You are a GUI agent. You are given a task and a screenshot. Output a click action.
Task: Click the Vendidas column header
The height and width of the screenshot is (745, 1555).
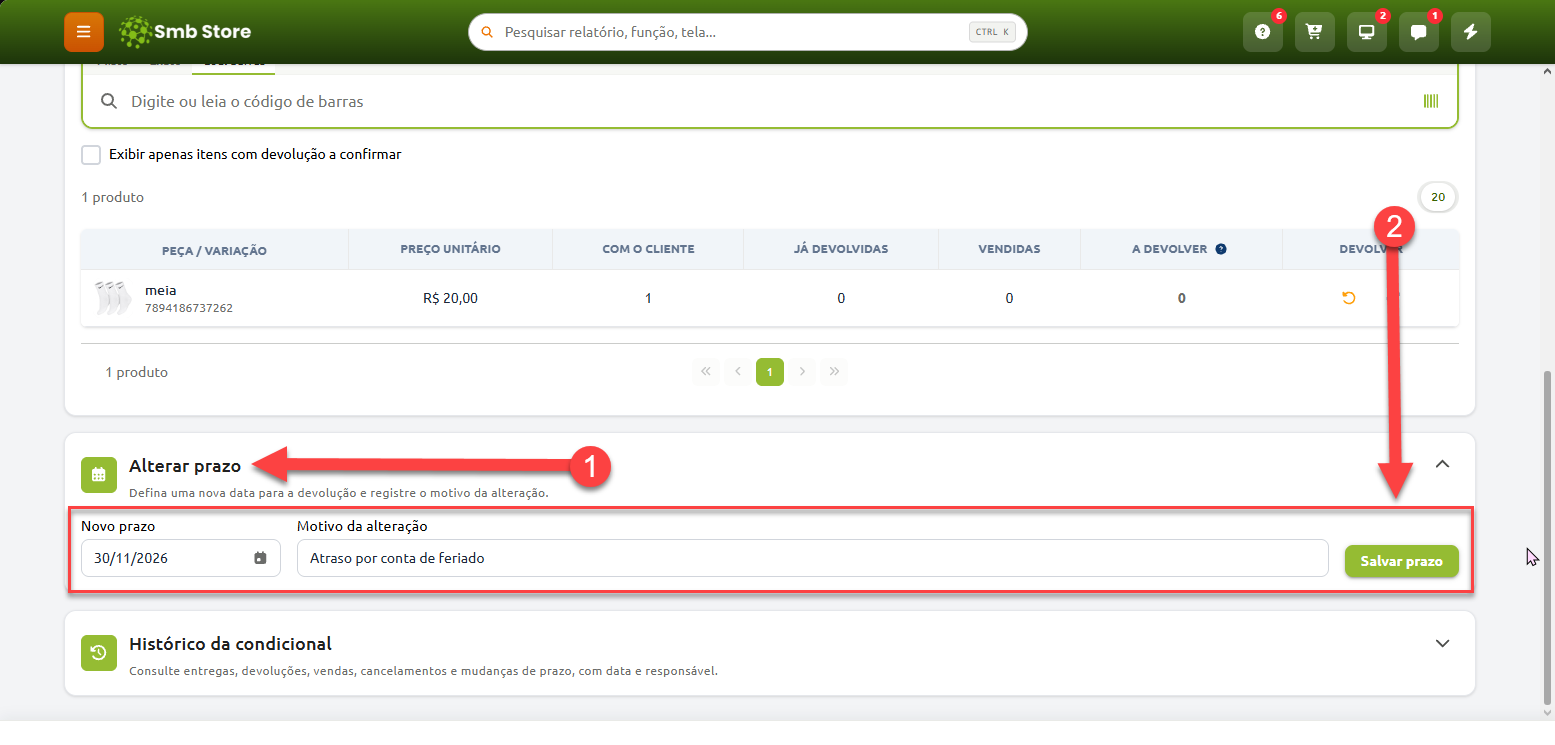click(1009, 249)
